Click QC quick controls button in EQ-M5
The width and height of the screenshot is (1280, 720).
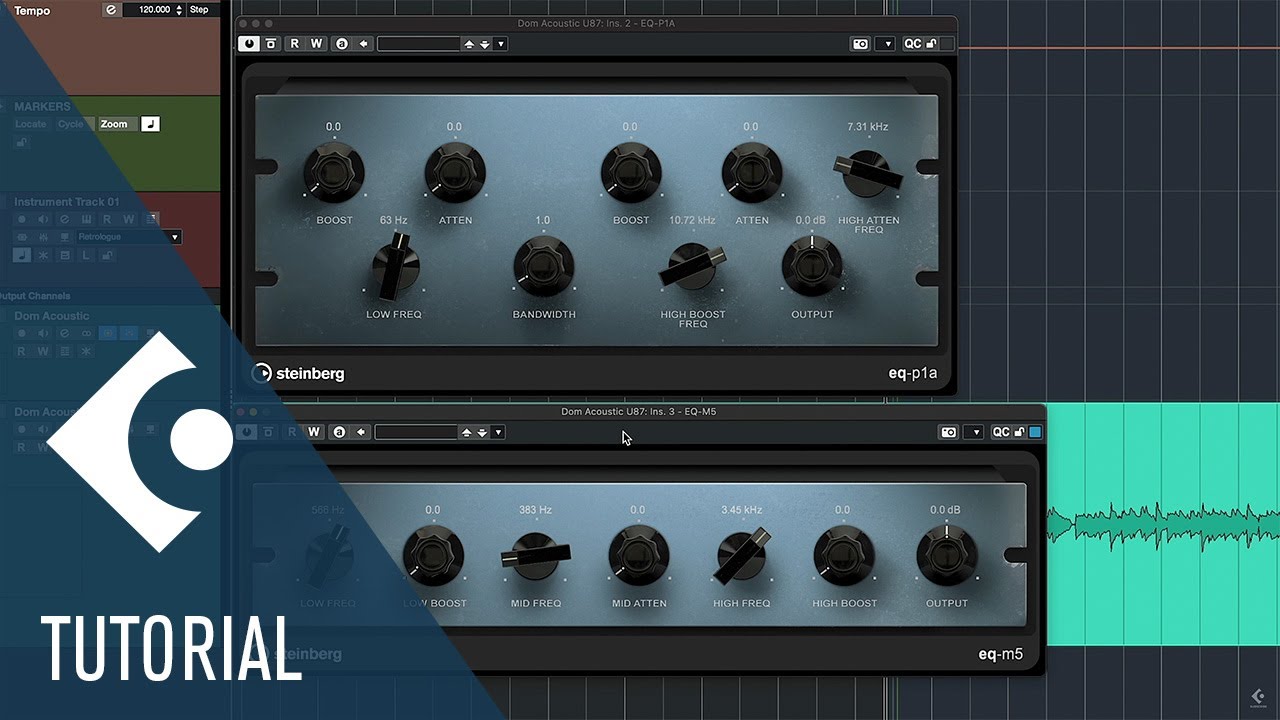click(x=1001, y=432)
